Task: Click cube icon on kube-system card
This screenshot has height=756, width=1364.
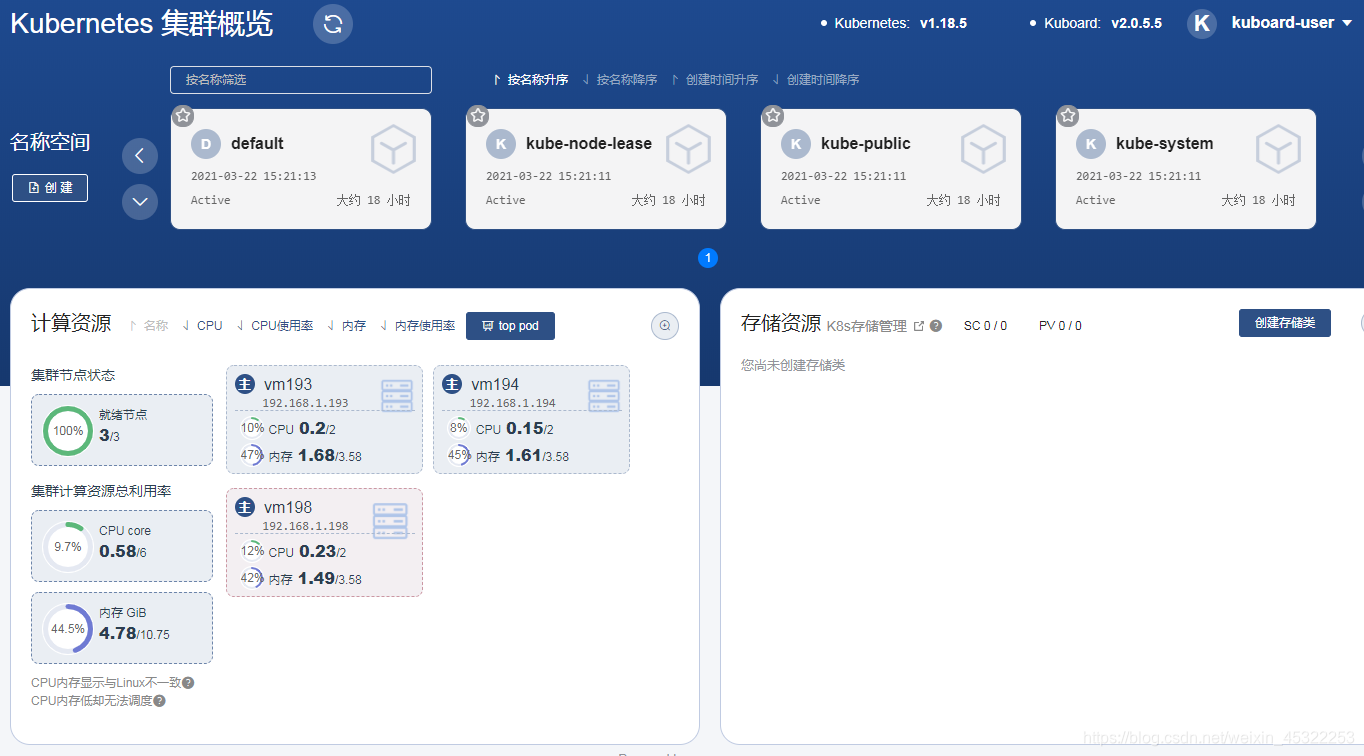Action: (x=1278, y=150)
